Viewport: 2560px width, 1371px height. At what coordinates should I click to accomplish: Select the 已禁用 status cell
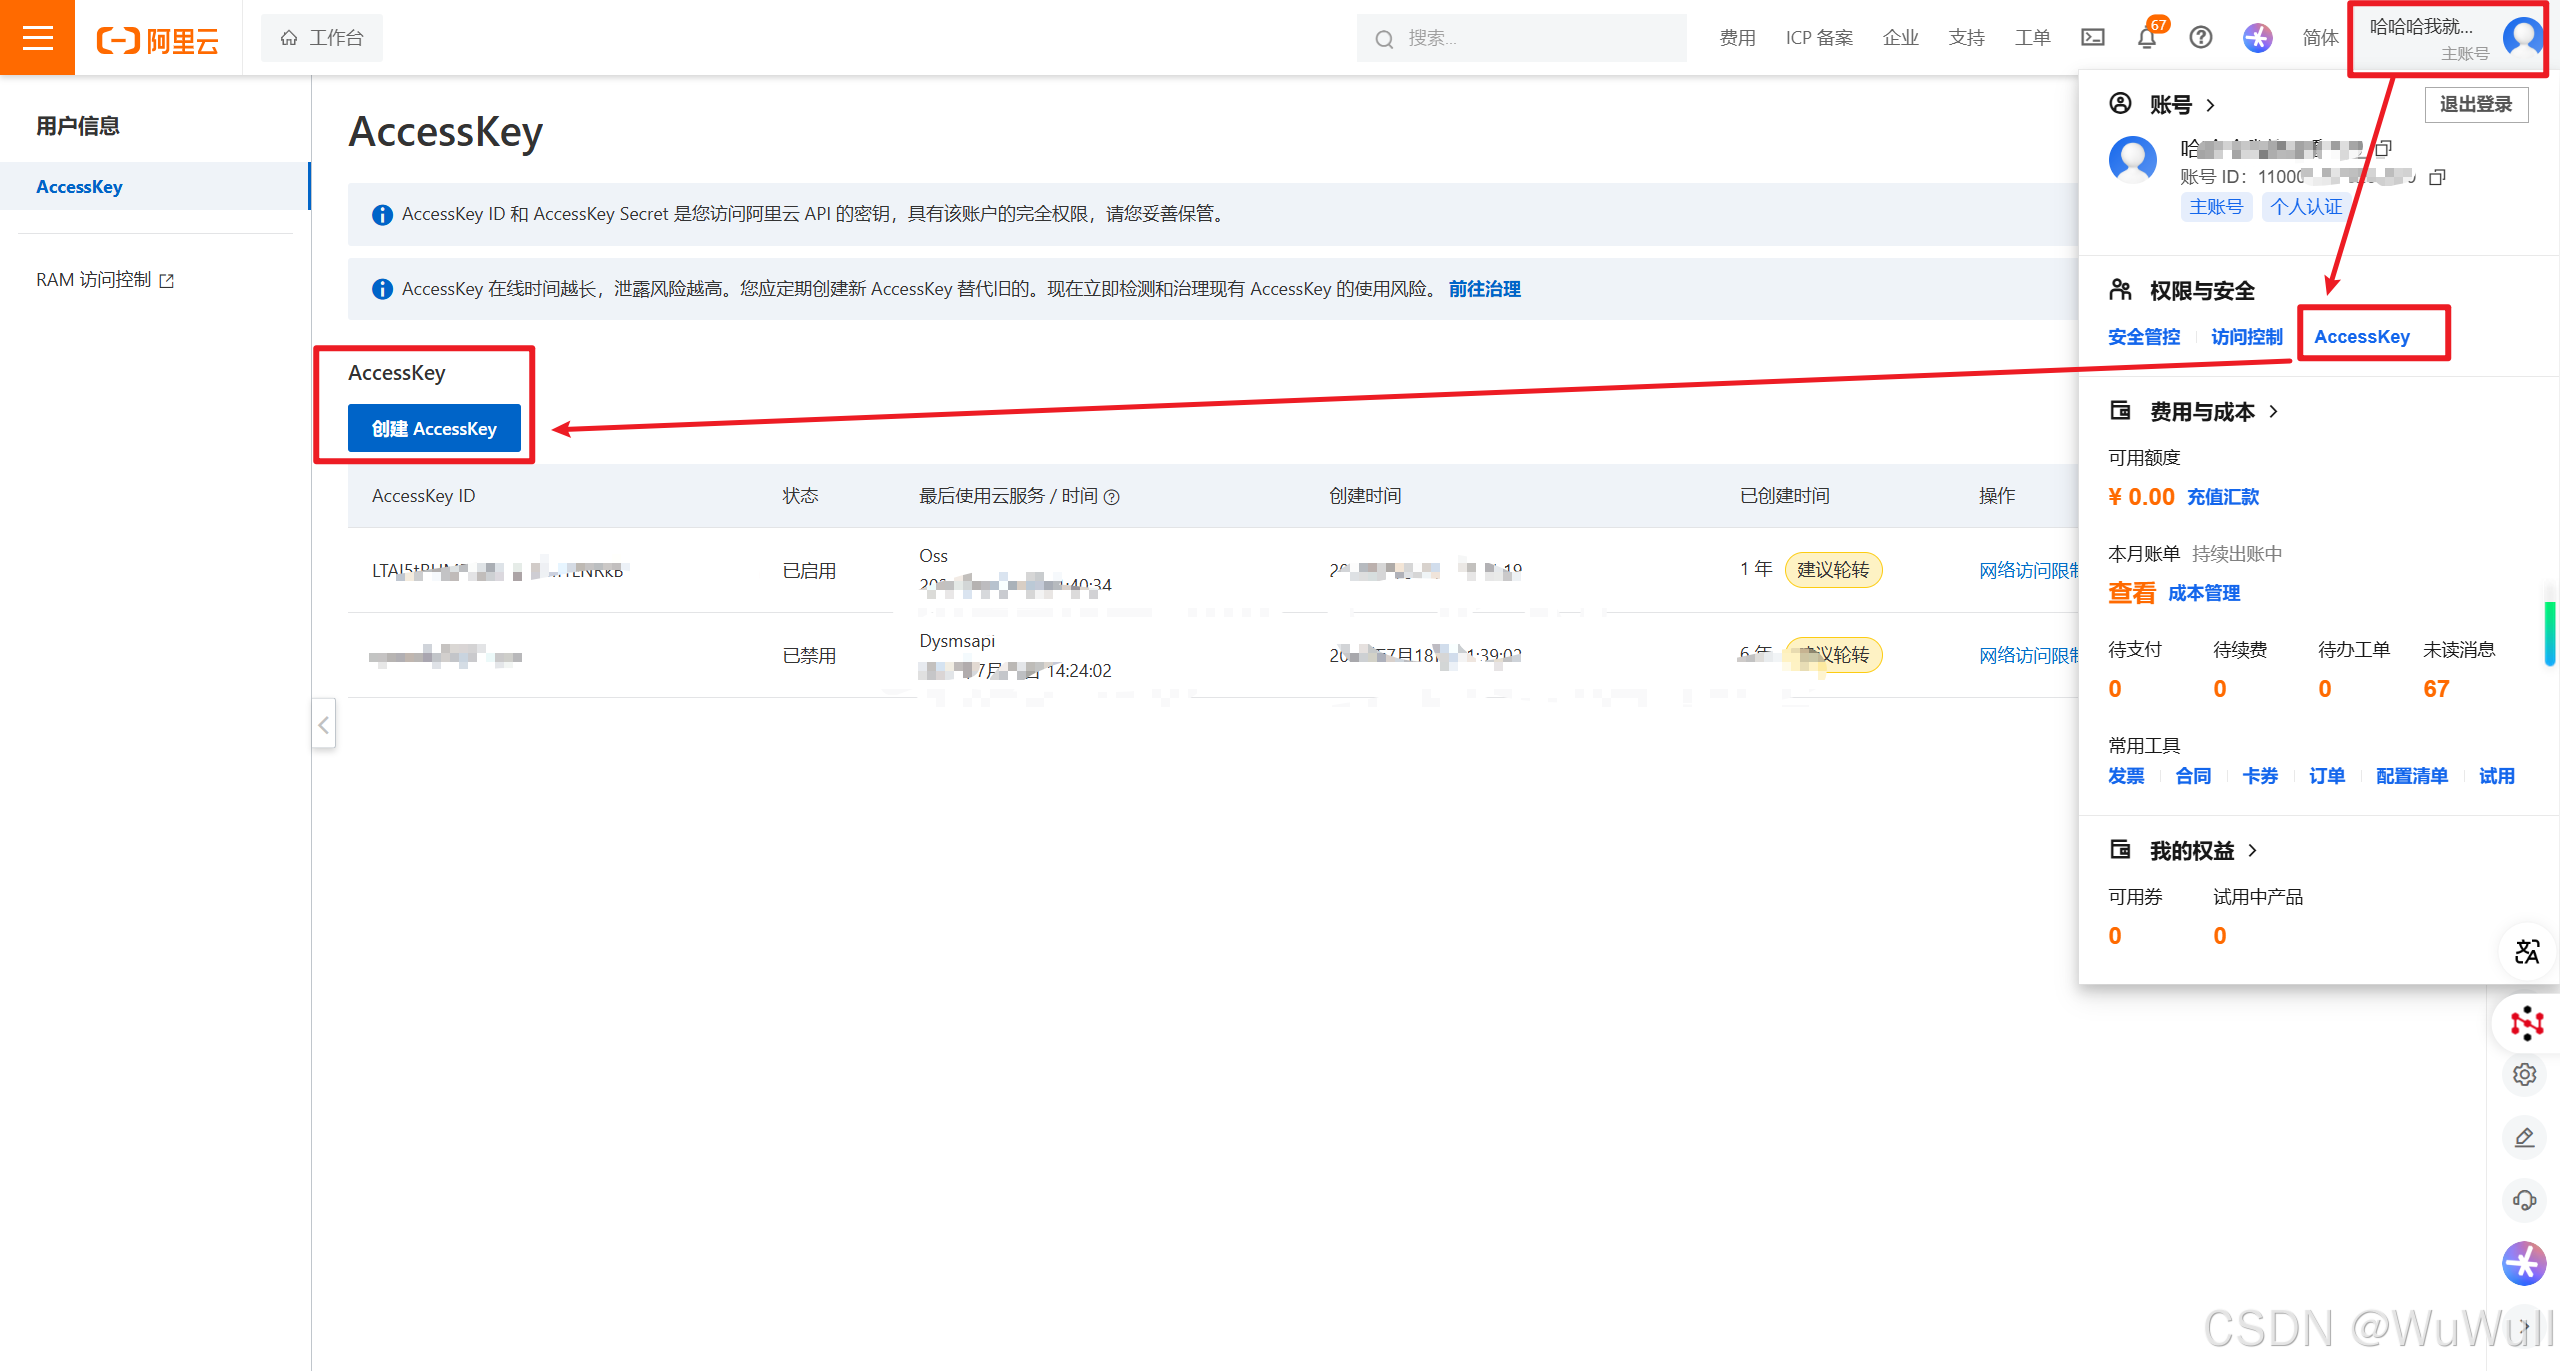(x=809, y=656)
